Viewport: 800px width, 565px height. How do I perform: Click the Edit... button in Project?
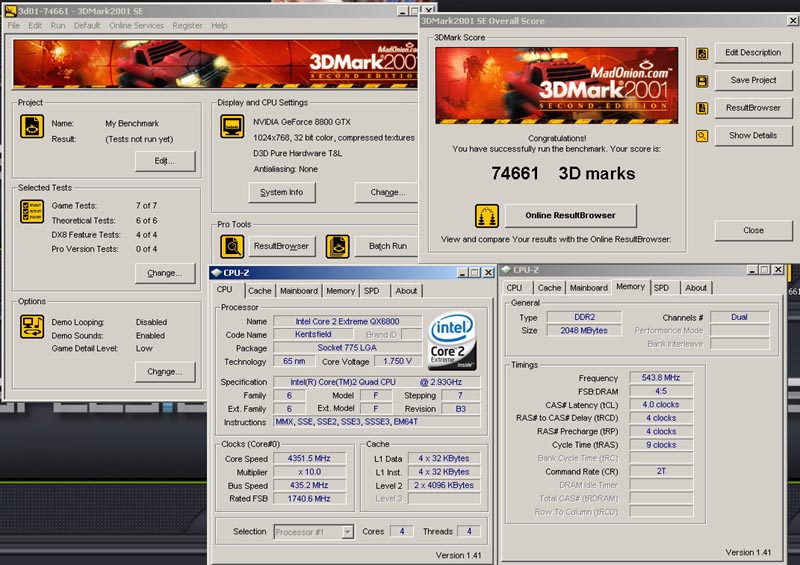coord(165,161)
